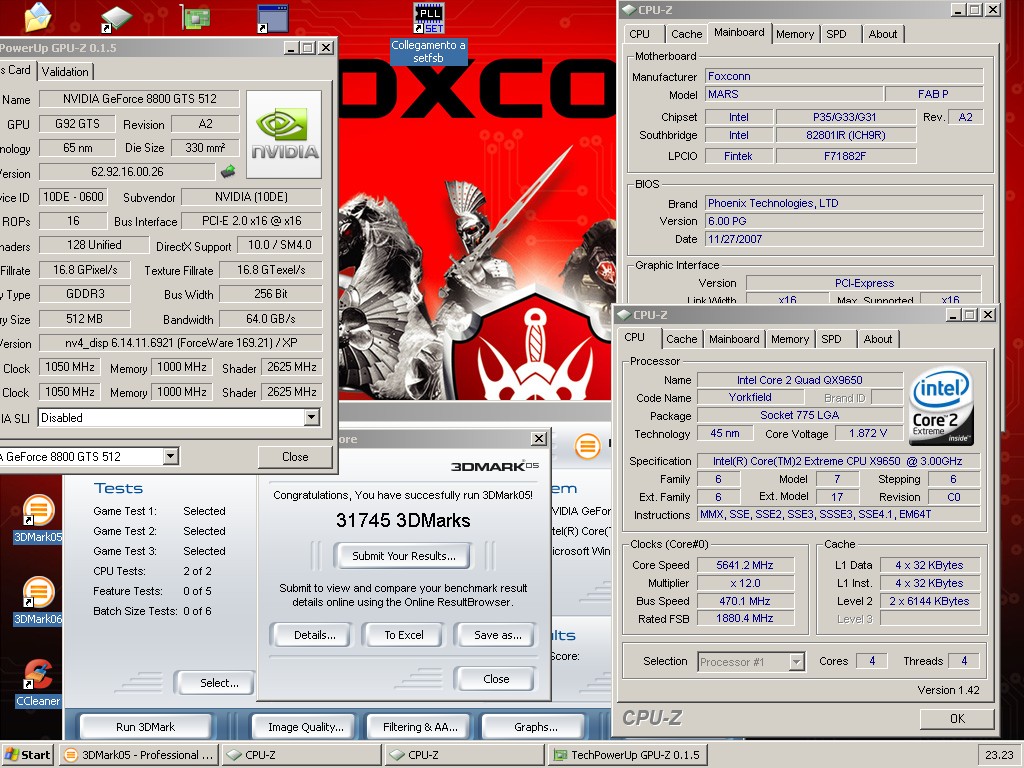Open Graphs in 3DMark05
Viewport: 1024px width, 768px height.
point(536,727)
